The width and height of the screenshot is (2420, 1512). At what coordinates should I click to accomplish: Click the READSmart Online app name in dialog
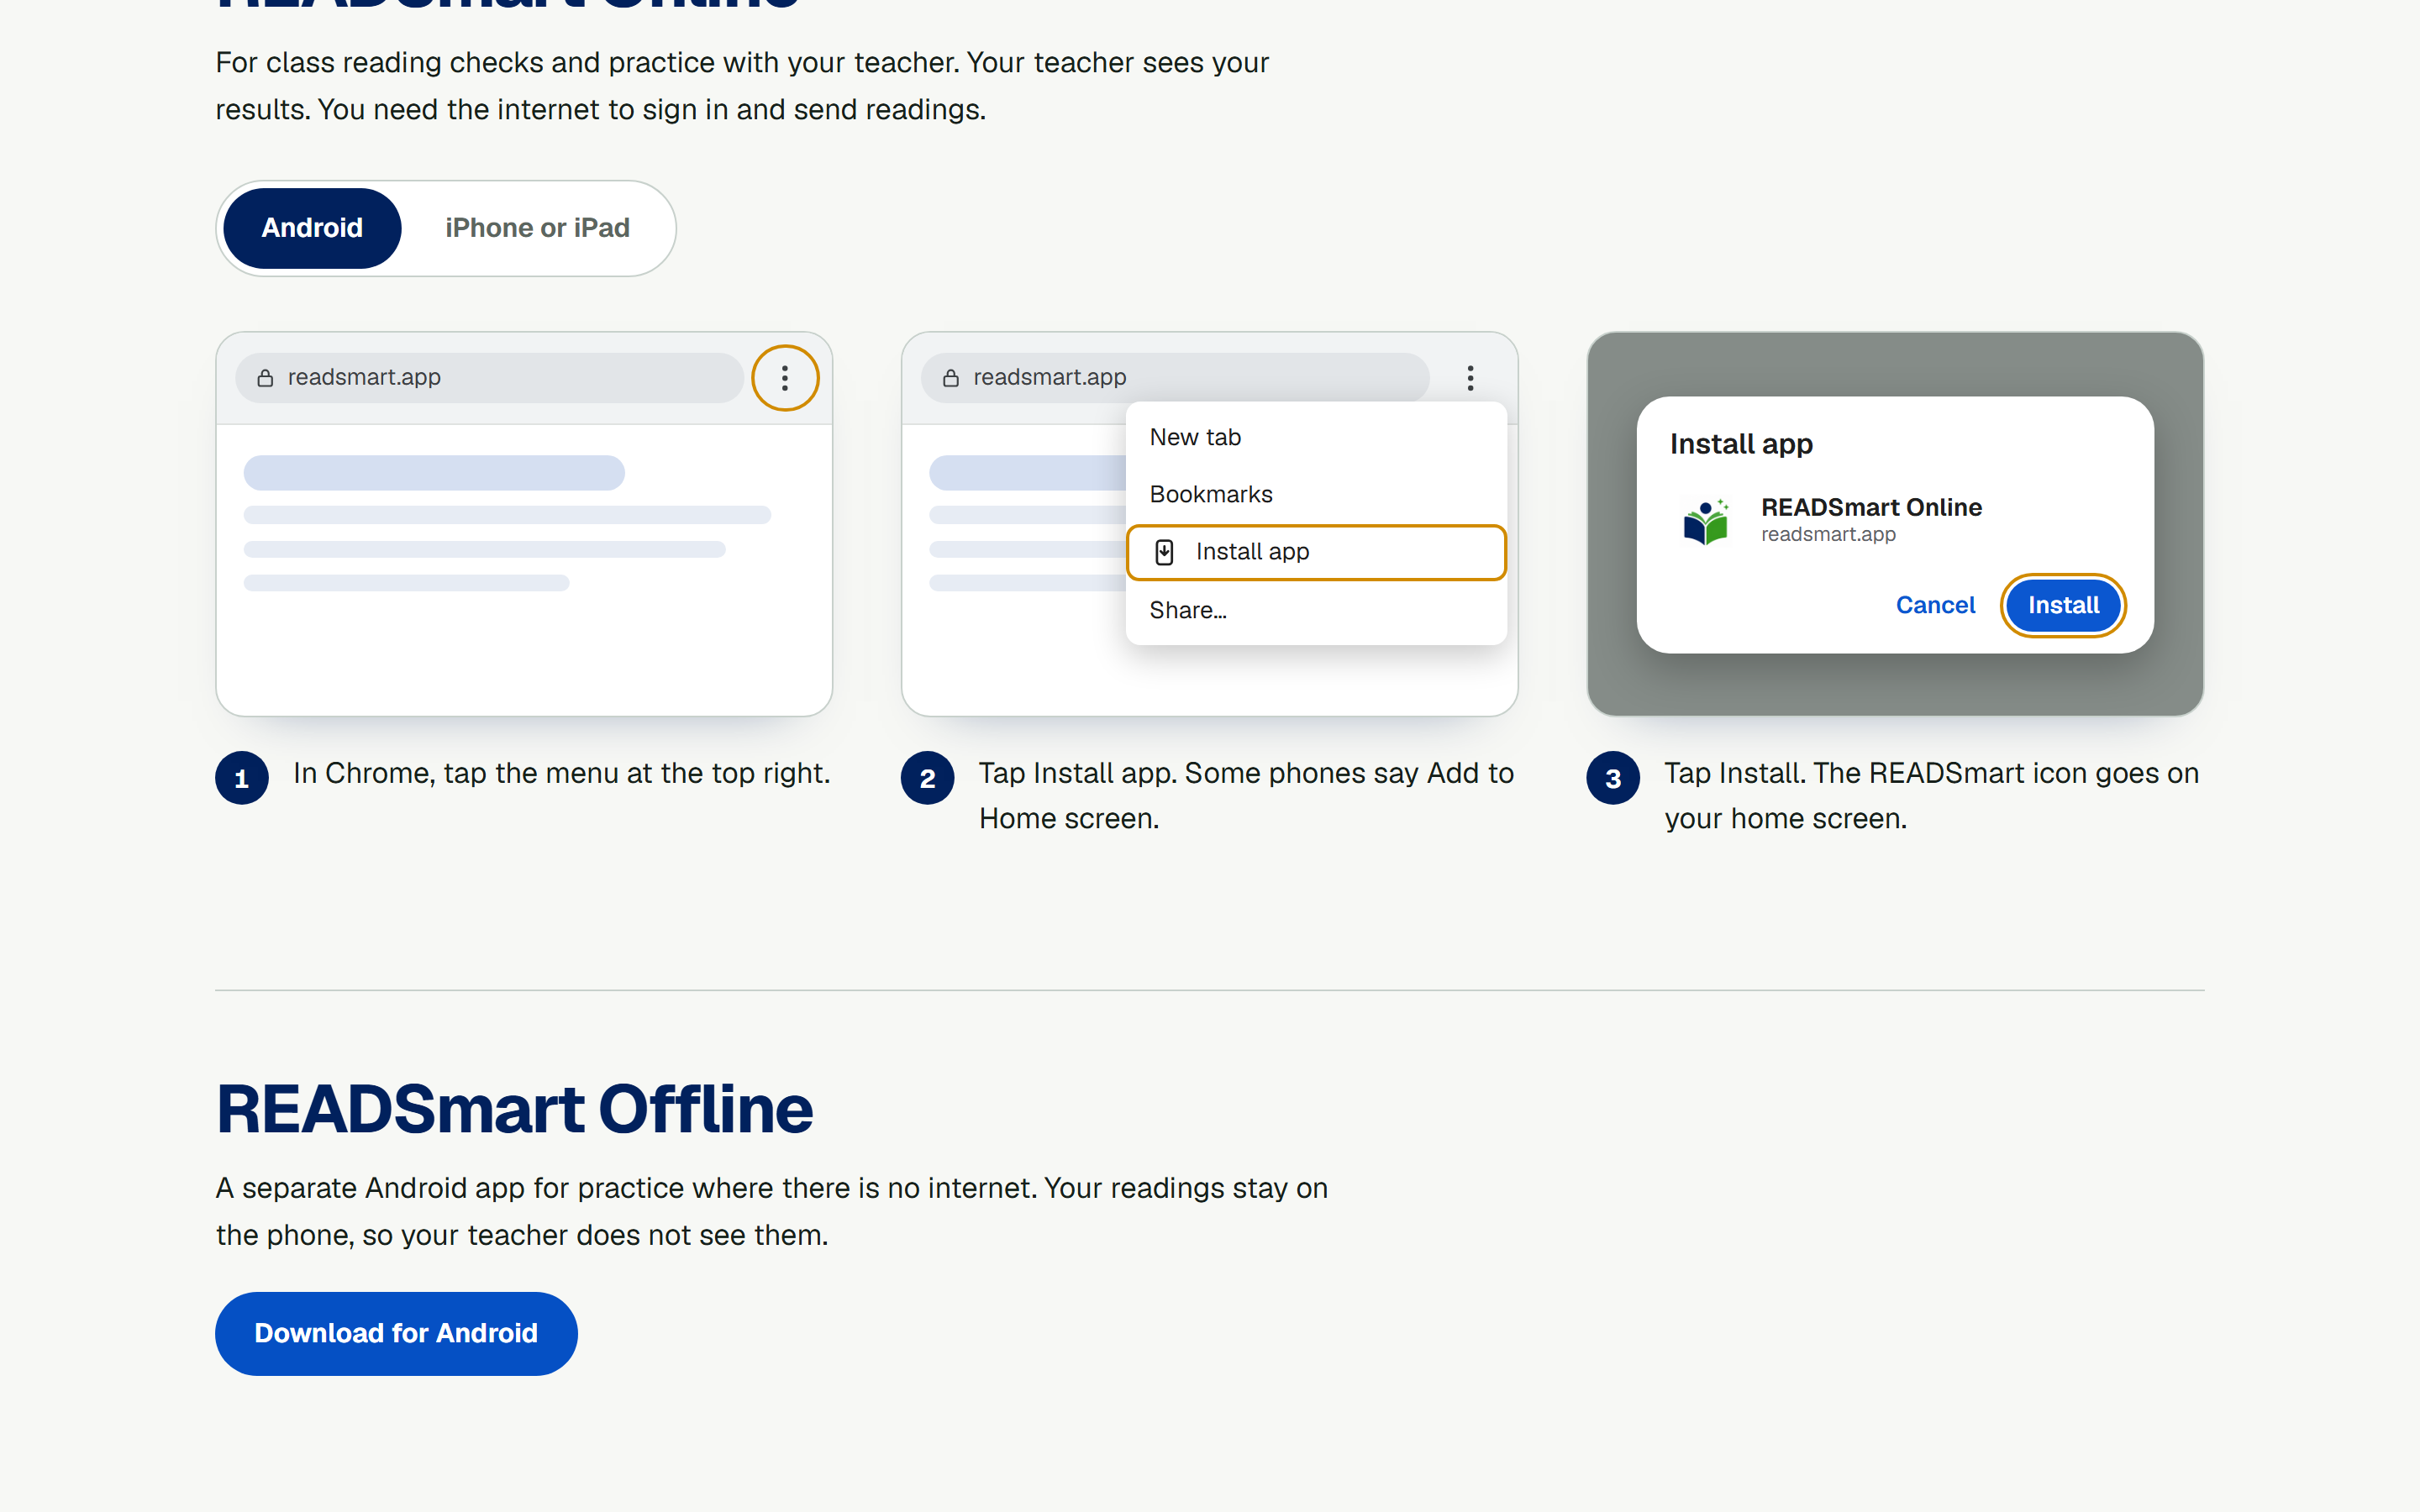pos(1871,507)
